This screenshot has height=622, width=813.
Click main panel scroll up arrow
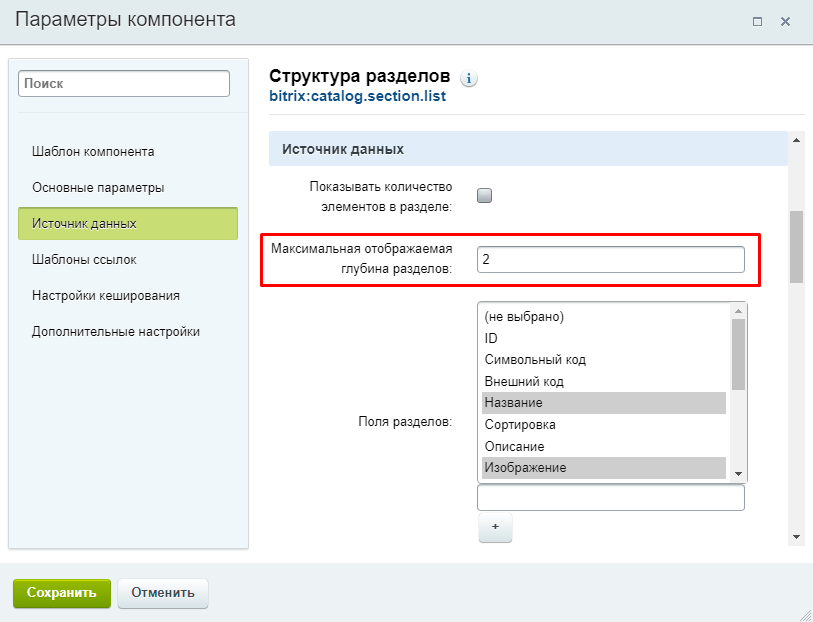coord(796,140)
